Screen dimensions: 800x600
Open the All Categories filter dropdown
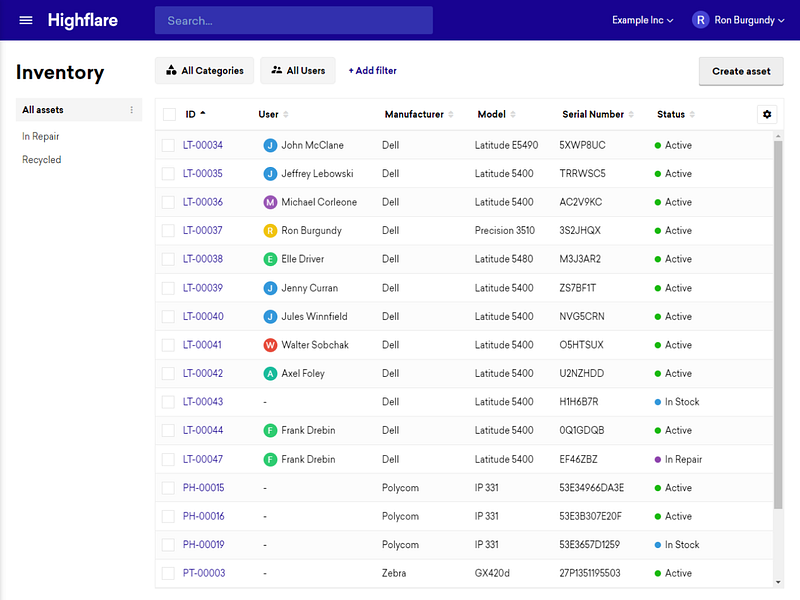click(205, 70)
